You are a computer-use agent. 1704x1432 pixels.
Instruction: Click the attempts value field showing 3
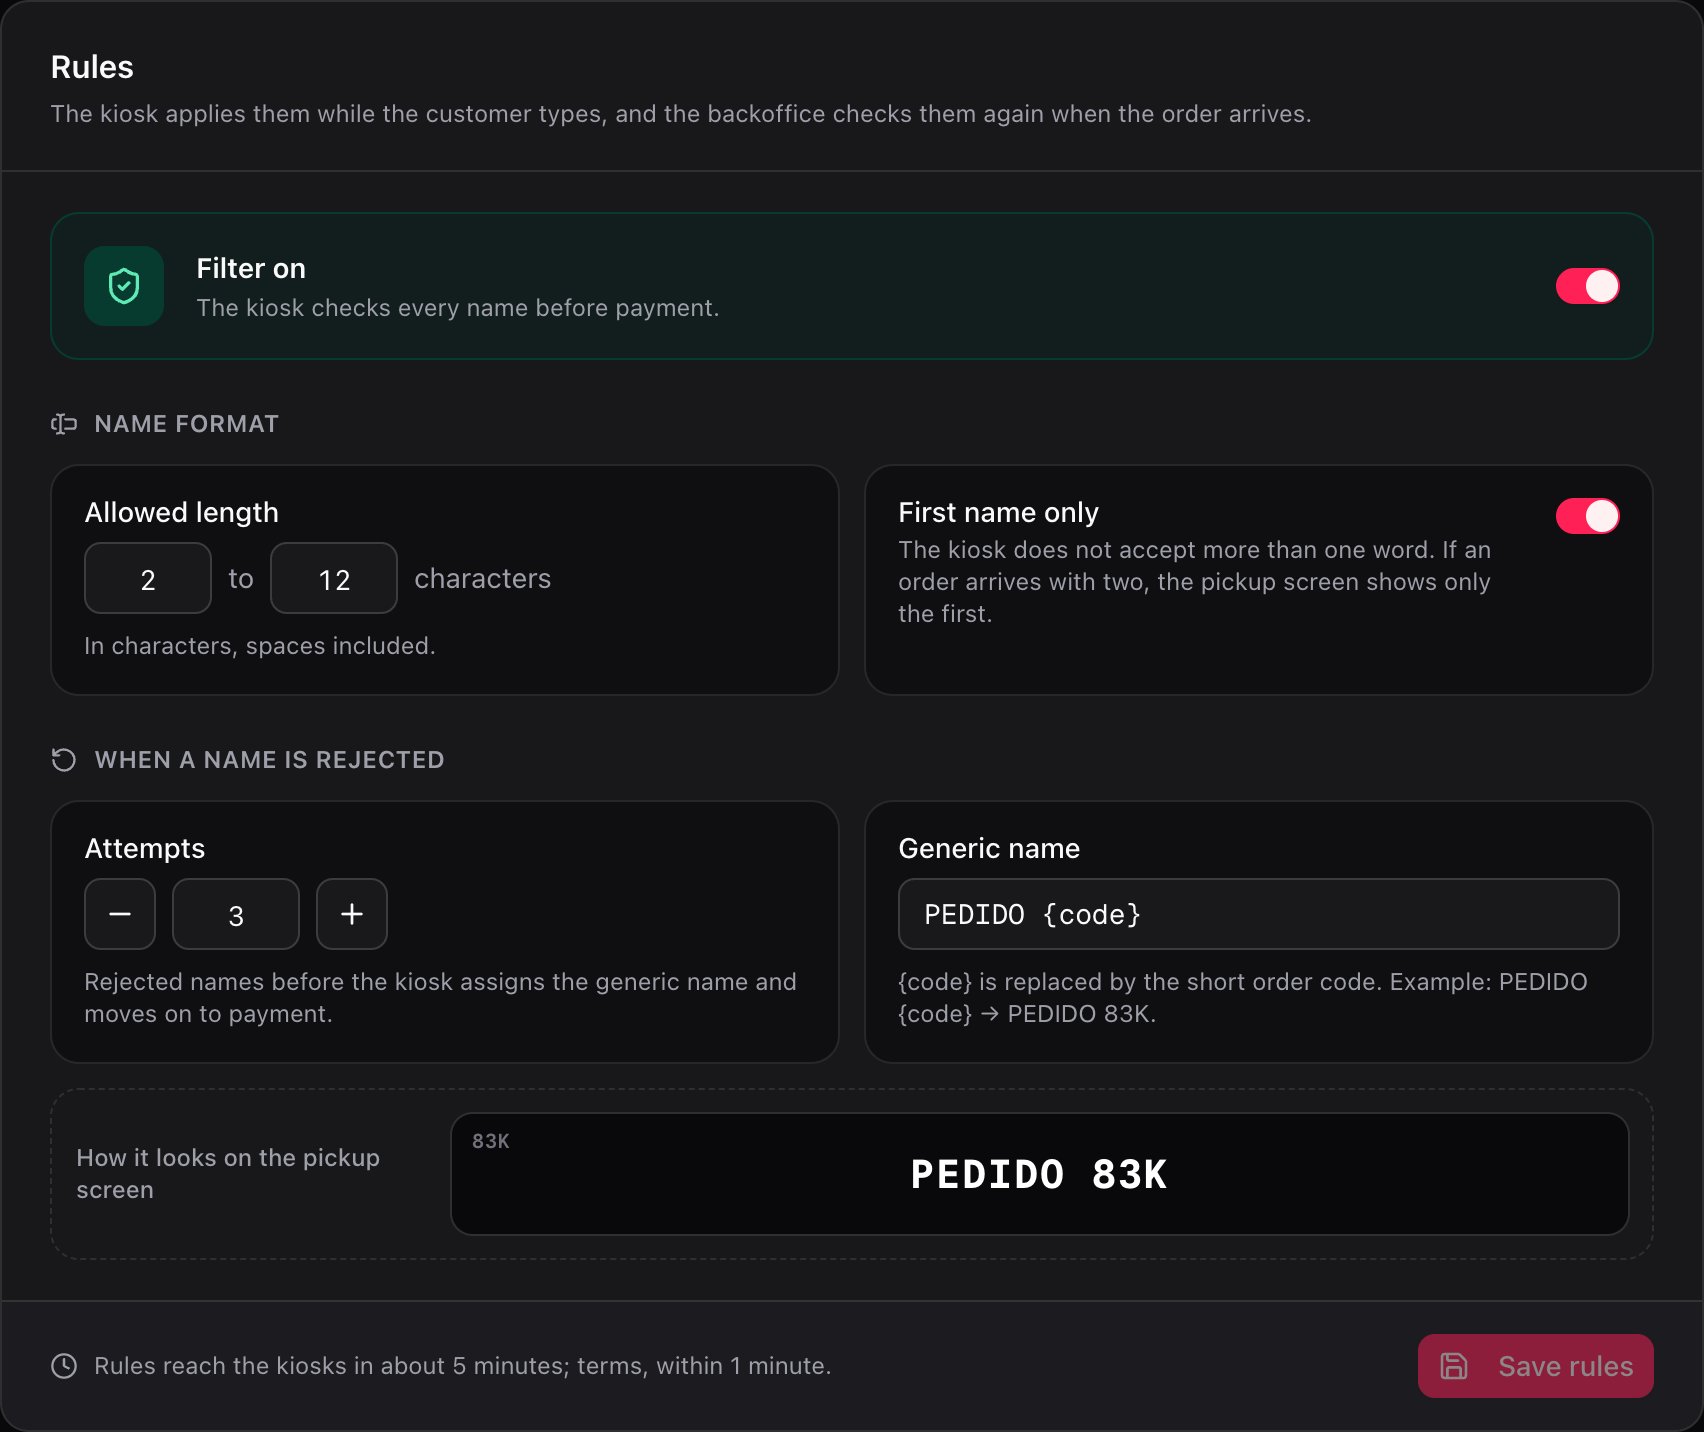[x=236, y=914]
